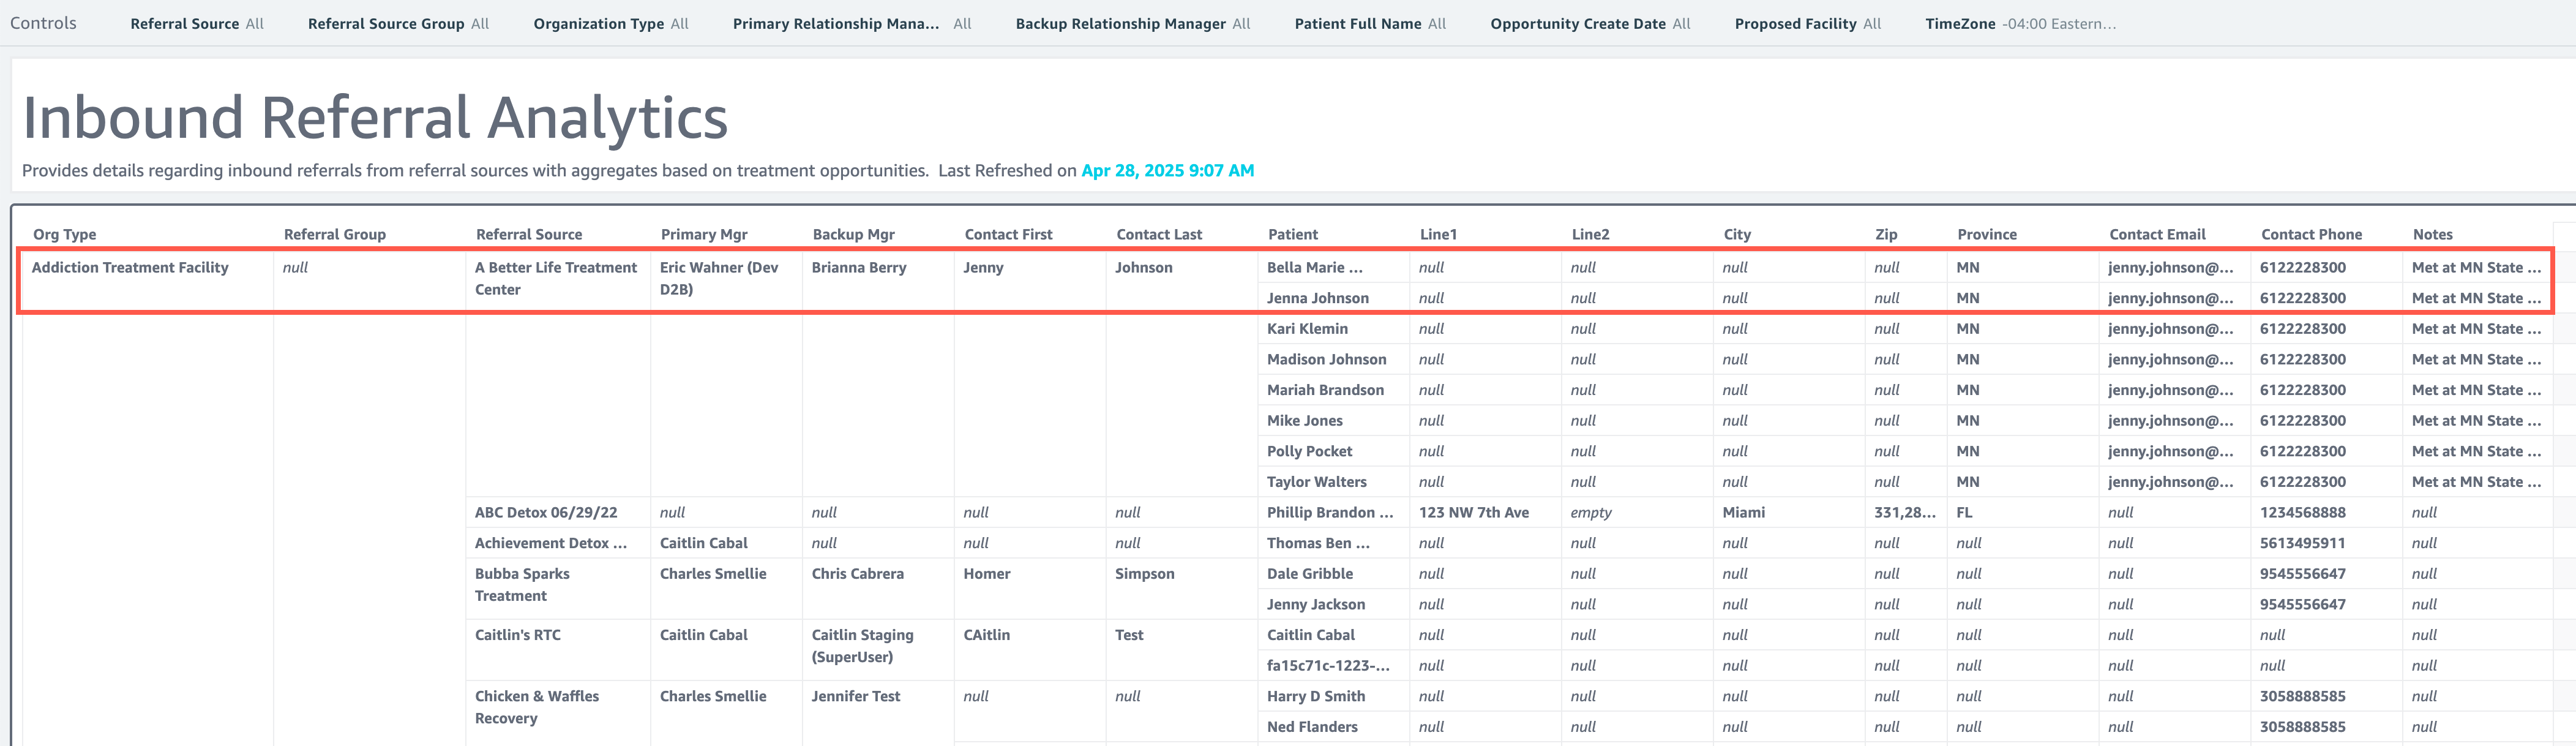Open the Backup Relationship Manager filter
This screenshot has width=2576, height=746.
point(1132,23)
